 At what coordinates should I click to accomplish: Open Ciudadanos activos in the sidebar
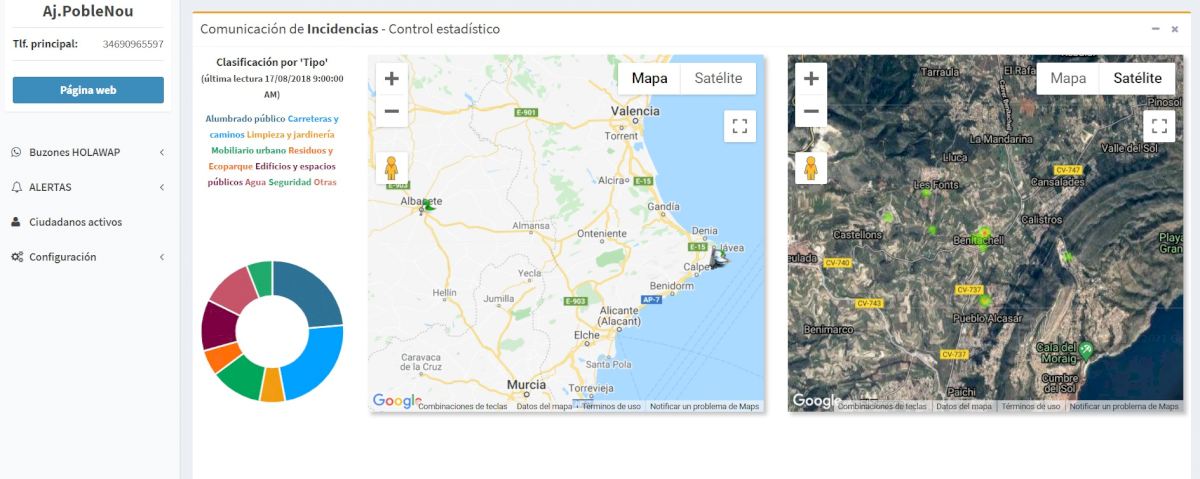click(75, 222)
